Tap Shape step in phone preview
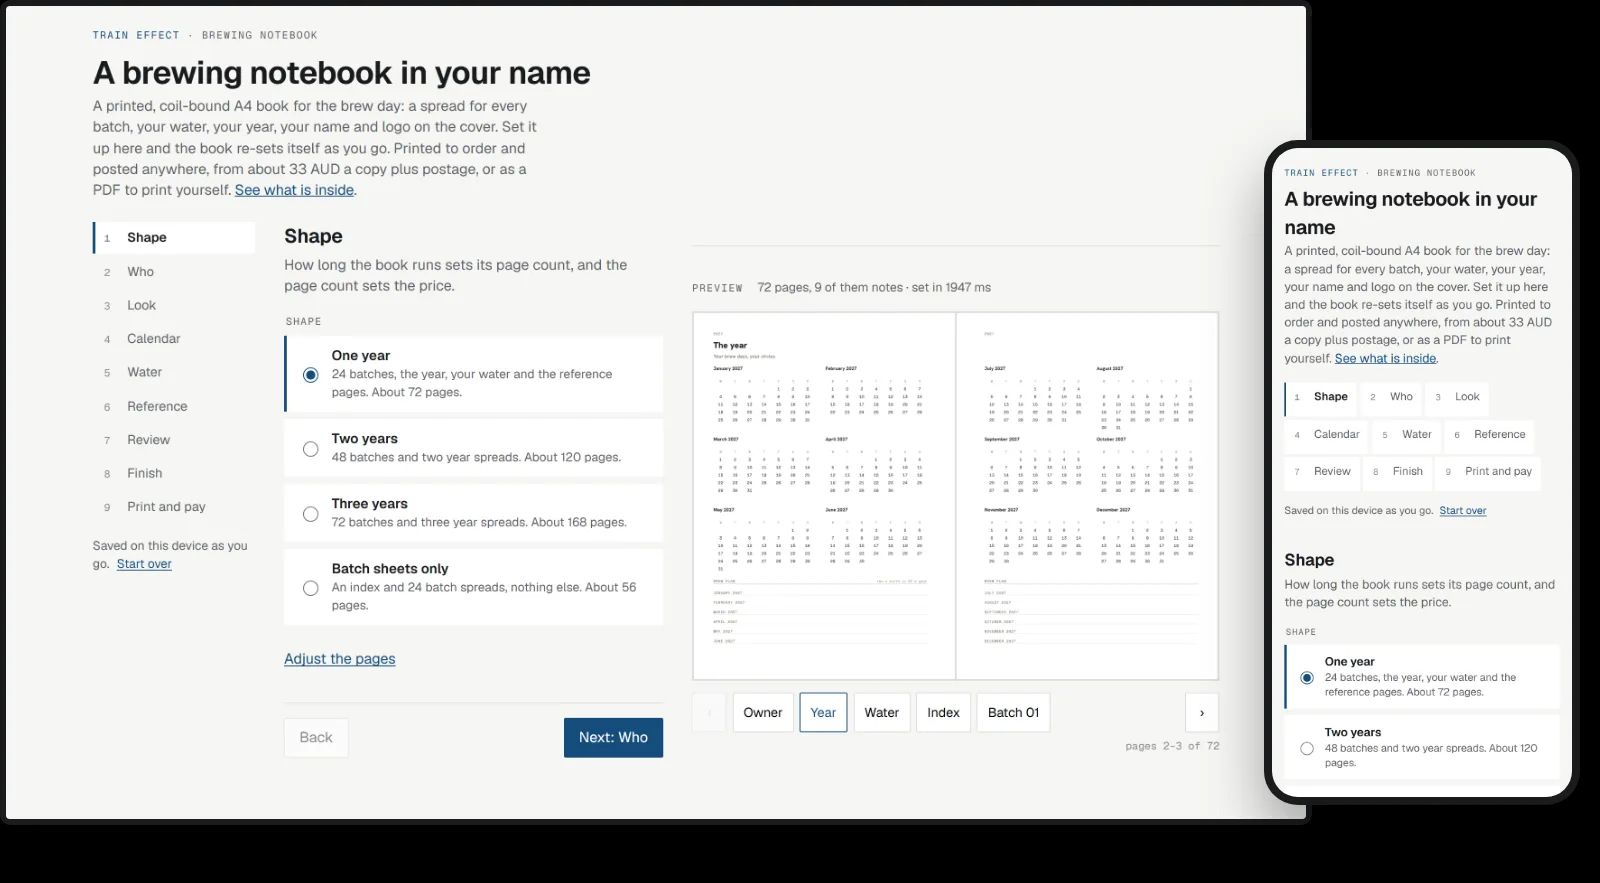The height and width of the screenshot is (883, 1600). click(1320, 397)
